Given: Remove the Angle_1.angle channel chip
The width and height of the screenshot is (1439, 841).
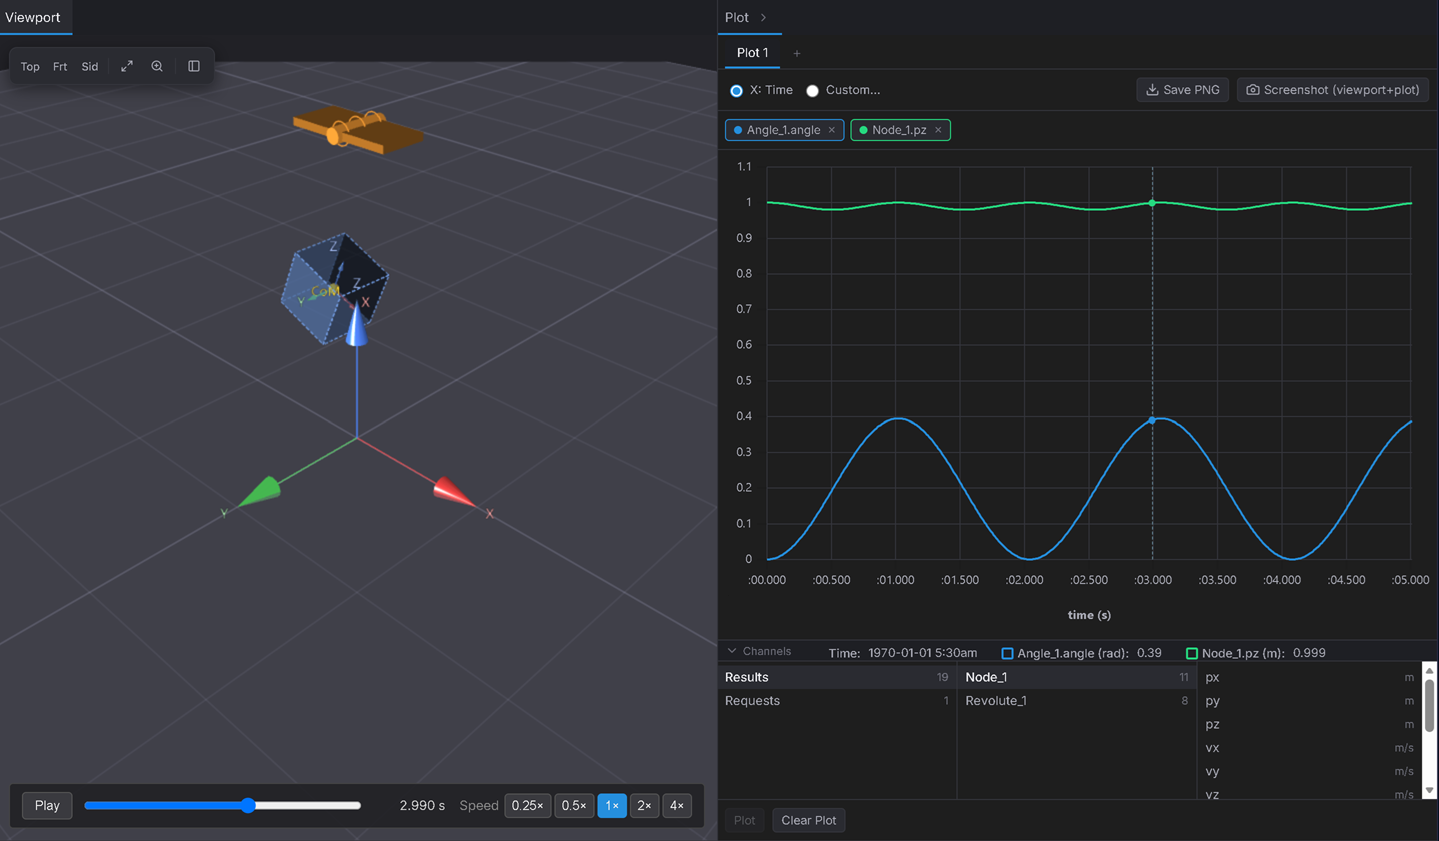Looking at the screenshot, I should pyautogui.click(x=831, y=130).
